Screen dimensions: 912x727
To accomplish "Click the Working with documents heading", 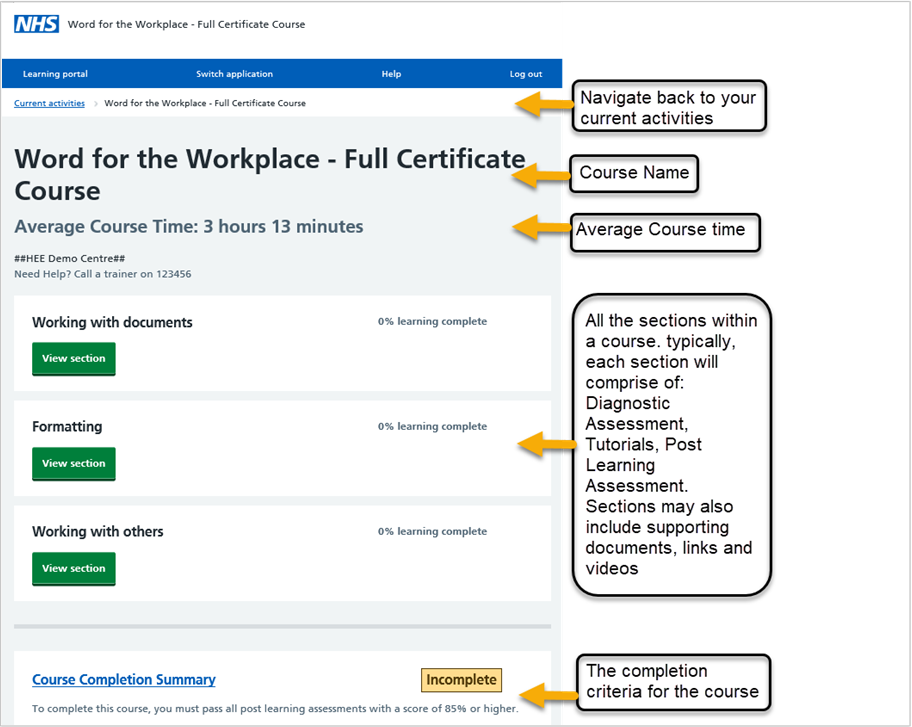I will 112,322.
